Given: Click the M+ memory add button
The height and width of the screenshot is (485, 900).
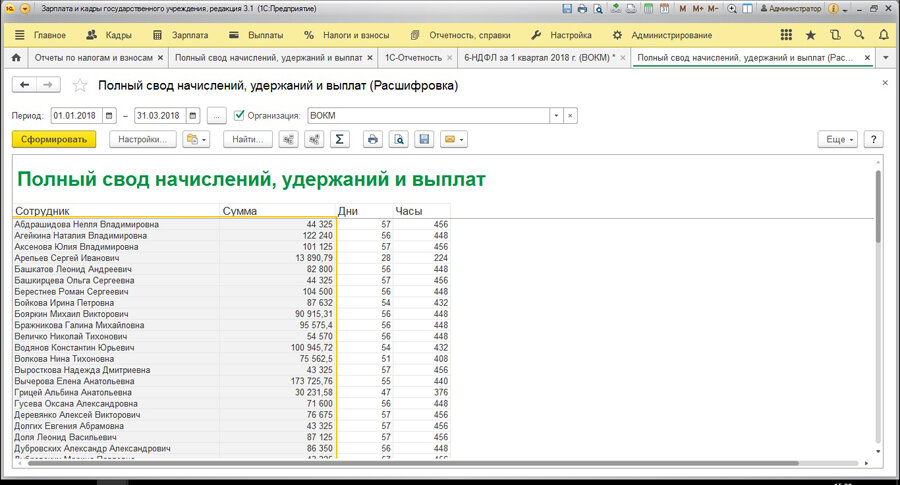Looking at the screenshot, I should [697, 9].
